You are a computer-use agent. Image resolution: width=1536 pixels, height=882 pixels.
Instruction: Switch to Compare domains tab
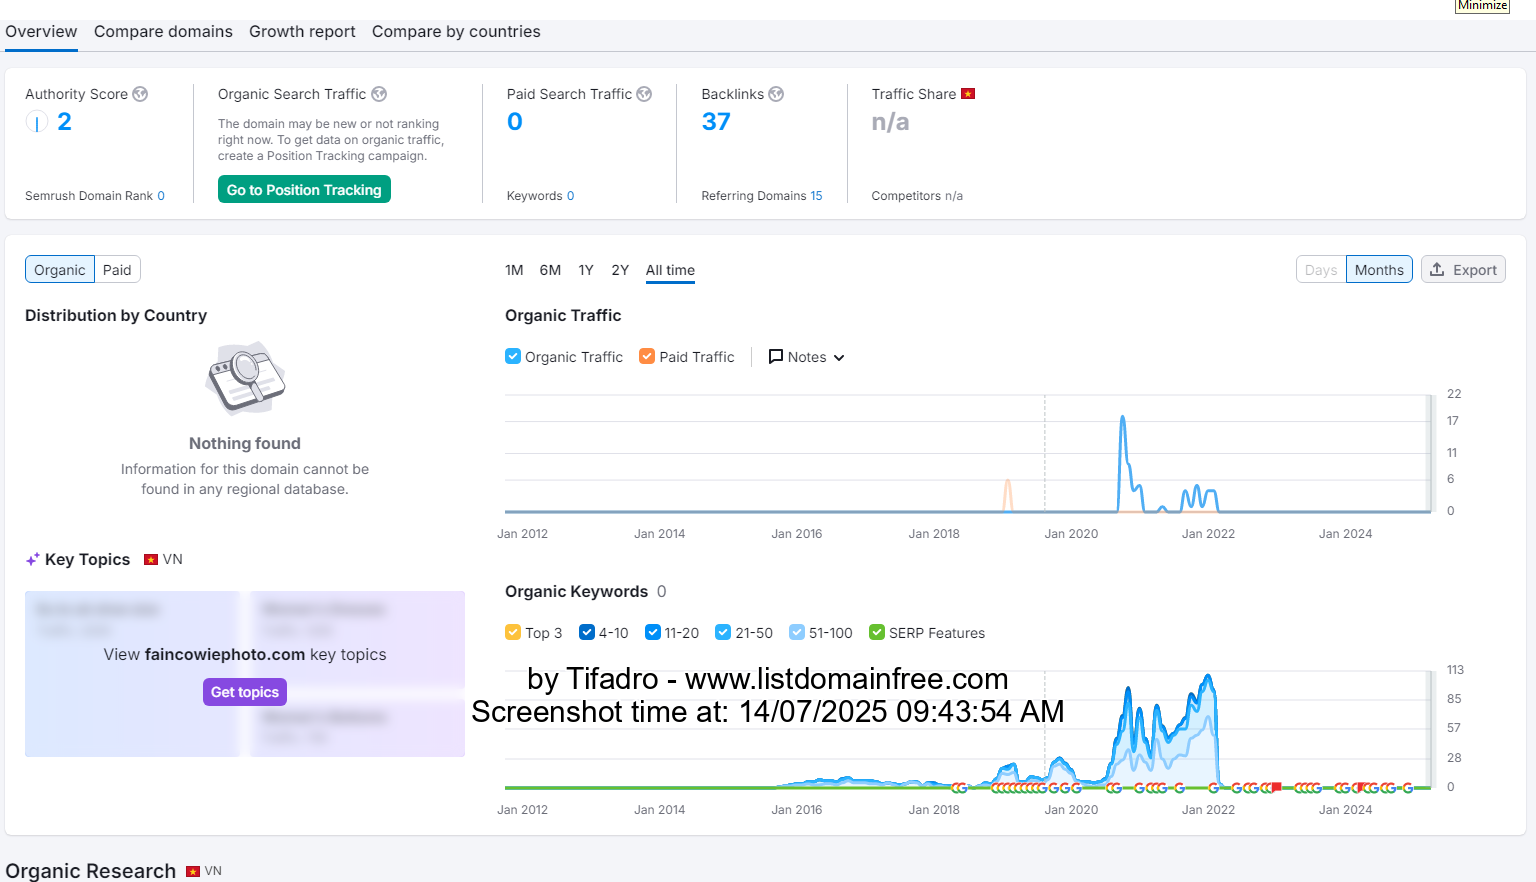coord(163,32)
